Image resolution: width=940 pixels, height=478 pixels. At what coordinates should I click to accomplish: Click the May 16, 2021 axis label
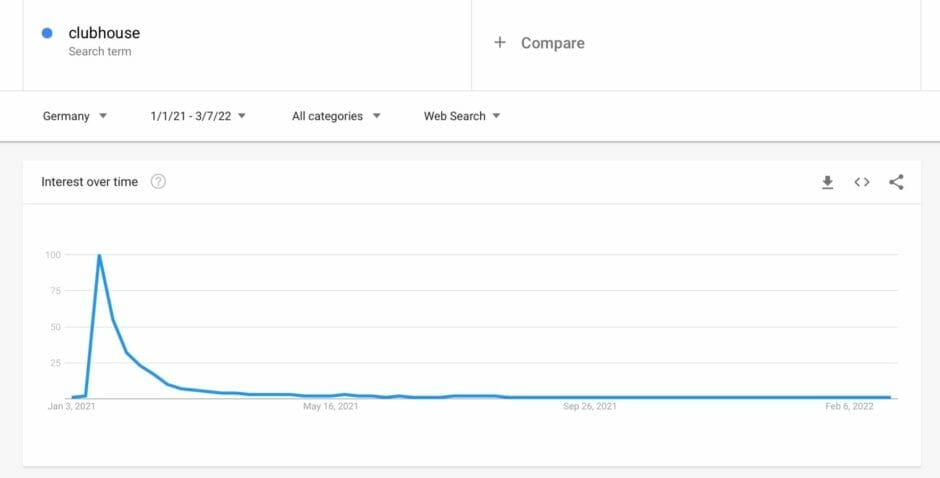[x=330, y=407]
